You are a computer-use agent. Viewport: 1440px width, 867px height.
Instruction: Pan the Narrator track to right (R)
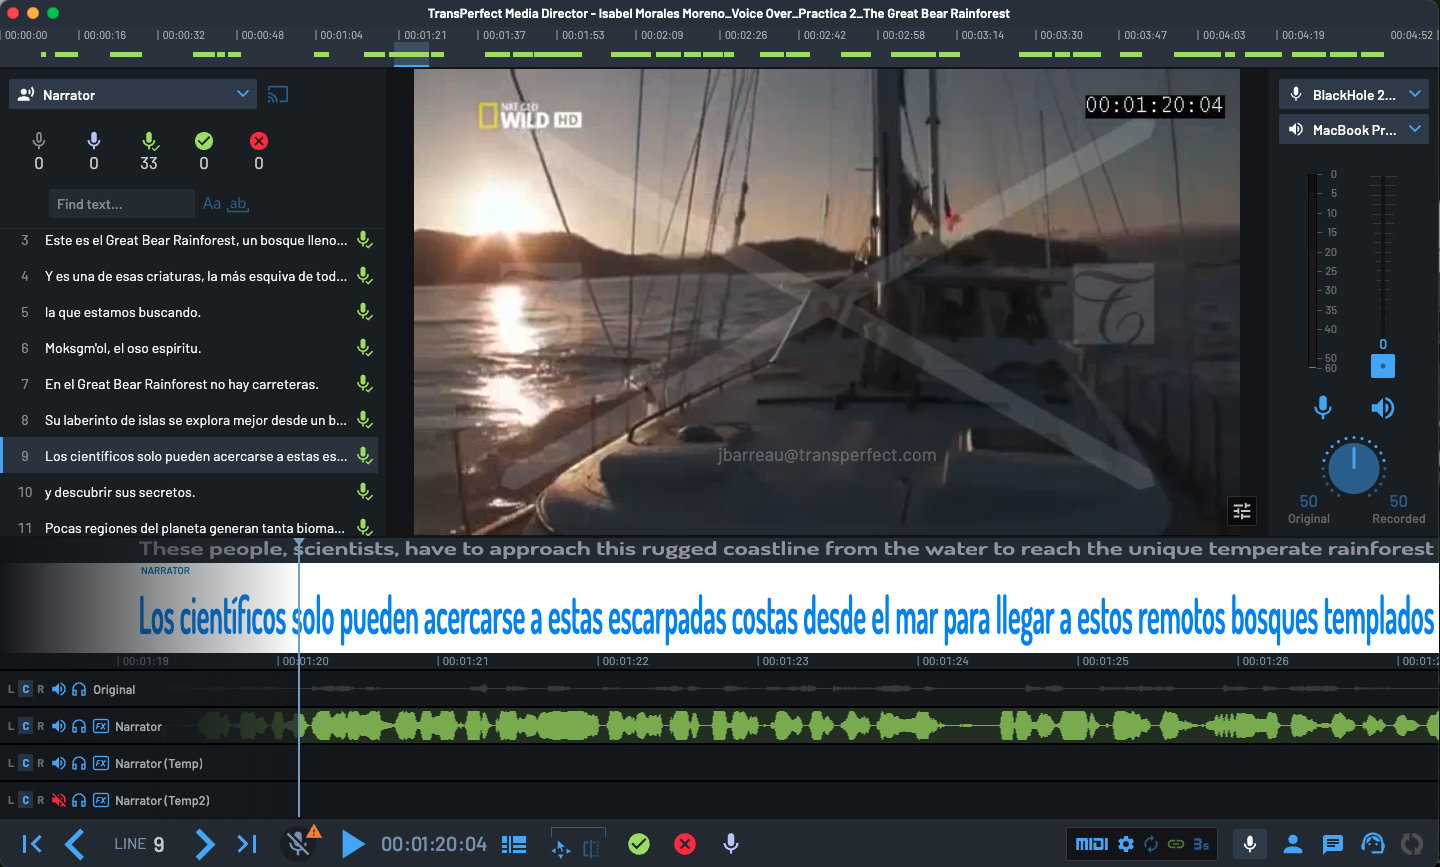(41, 726)
